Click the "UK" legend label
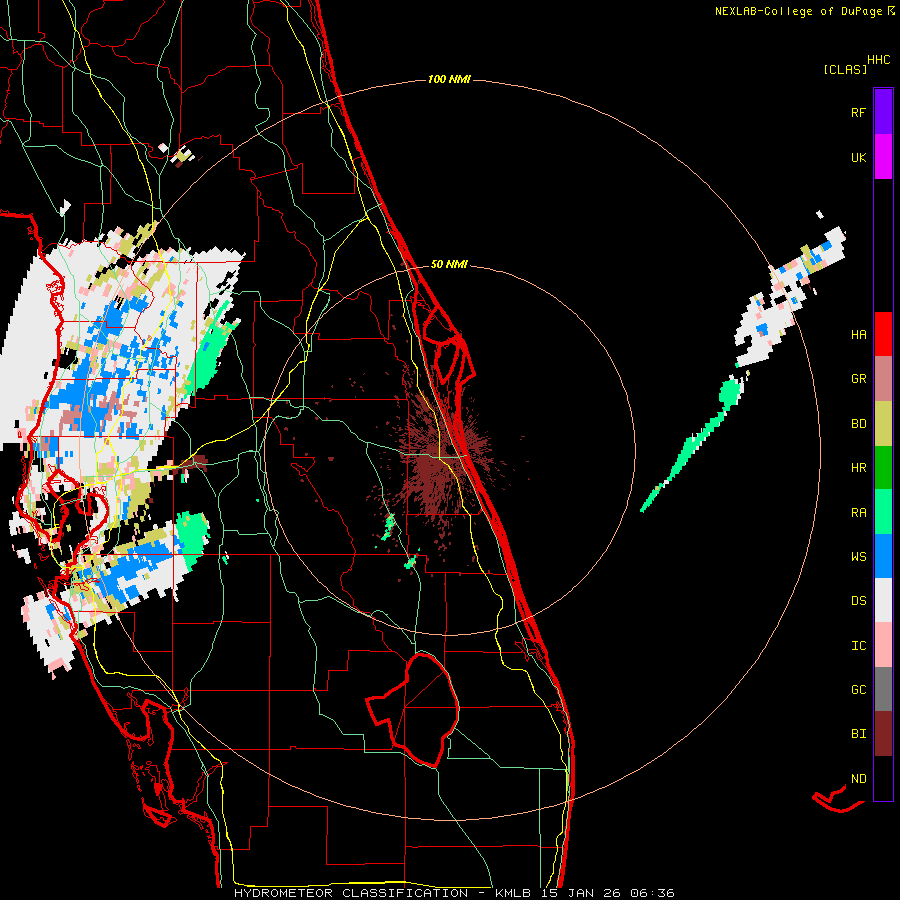 (858, 157)
